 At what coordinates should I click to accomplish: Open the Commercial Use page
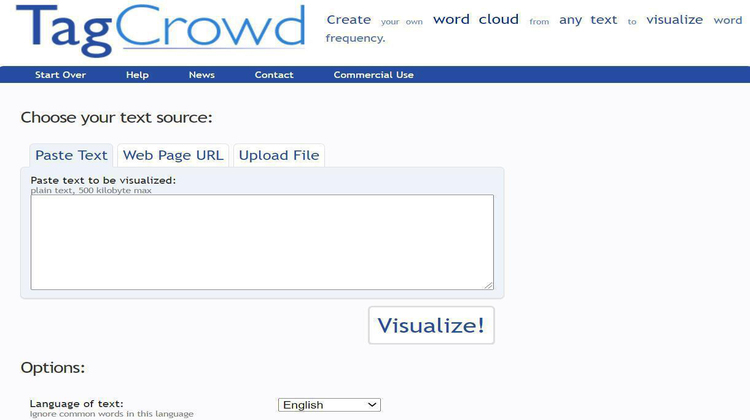(374, 75)
